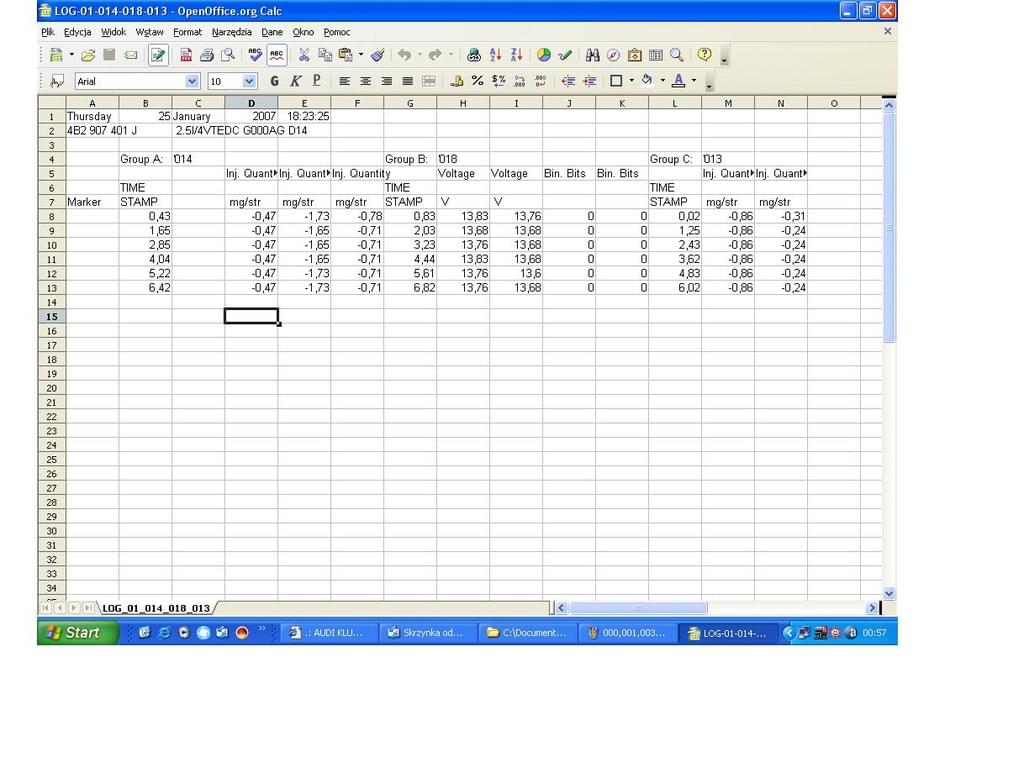Open Find & Replace binoculars icon
1024x757 pixels.
coord(592,55)
